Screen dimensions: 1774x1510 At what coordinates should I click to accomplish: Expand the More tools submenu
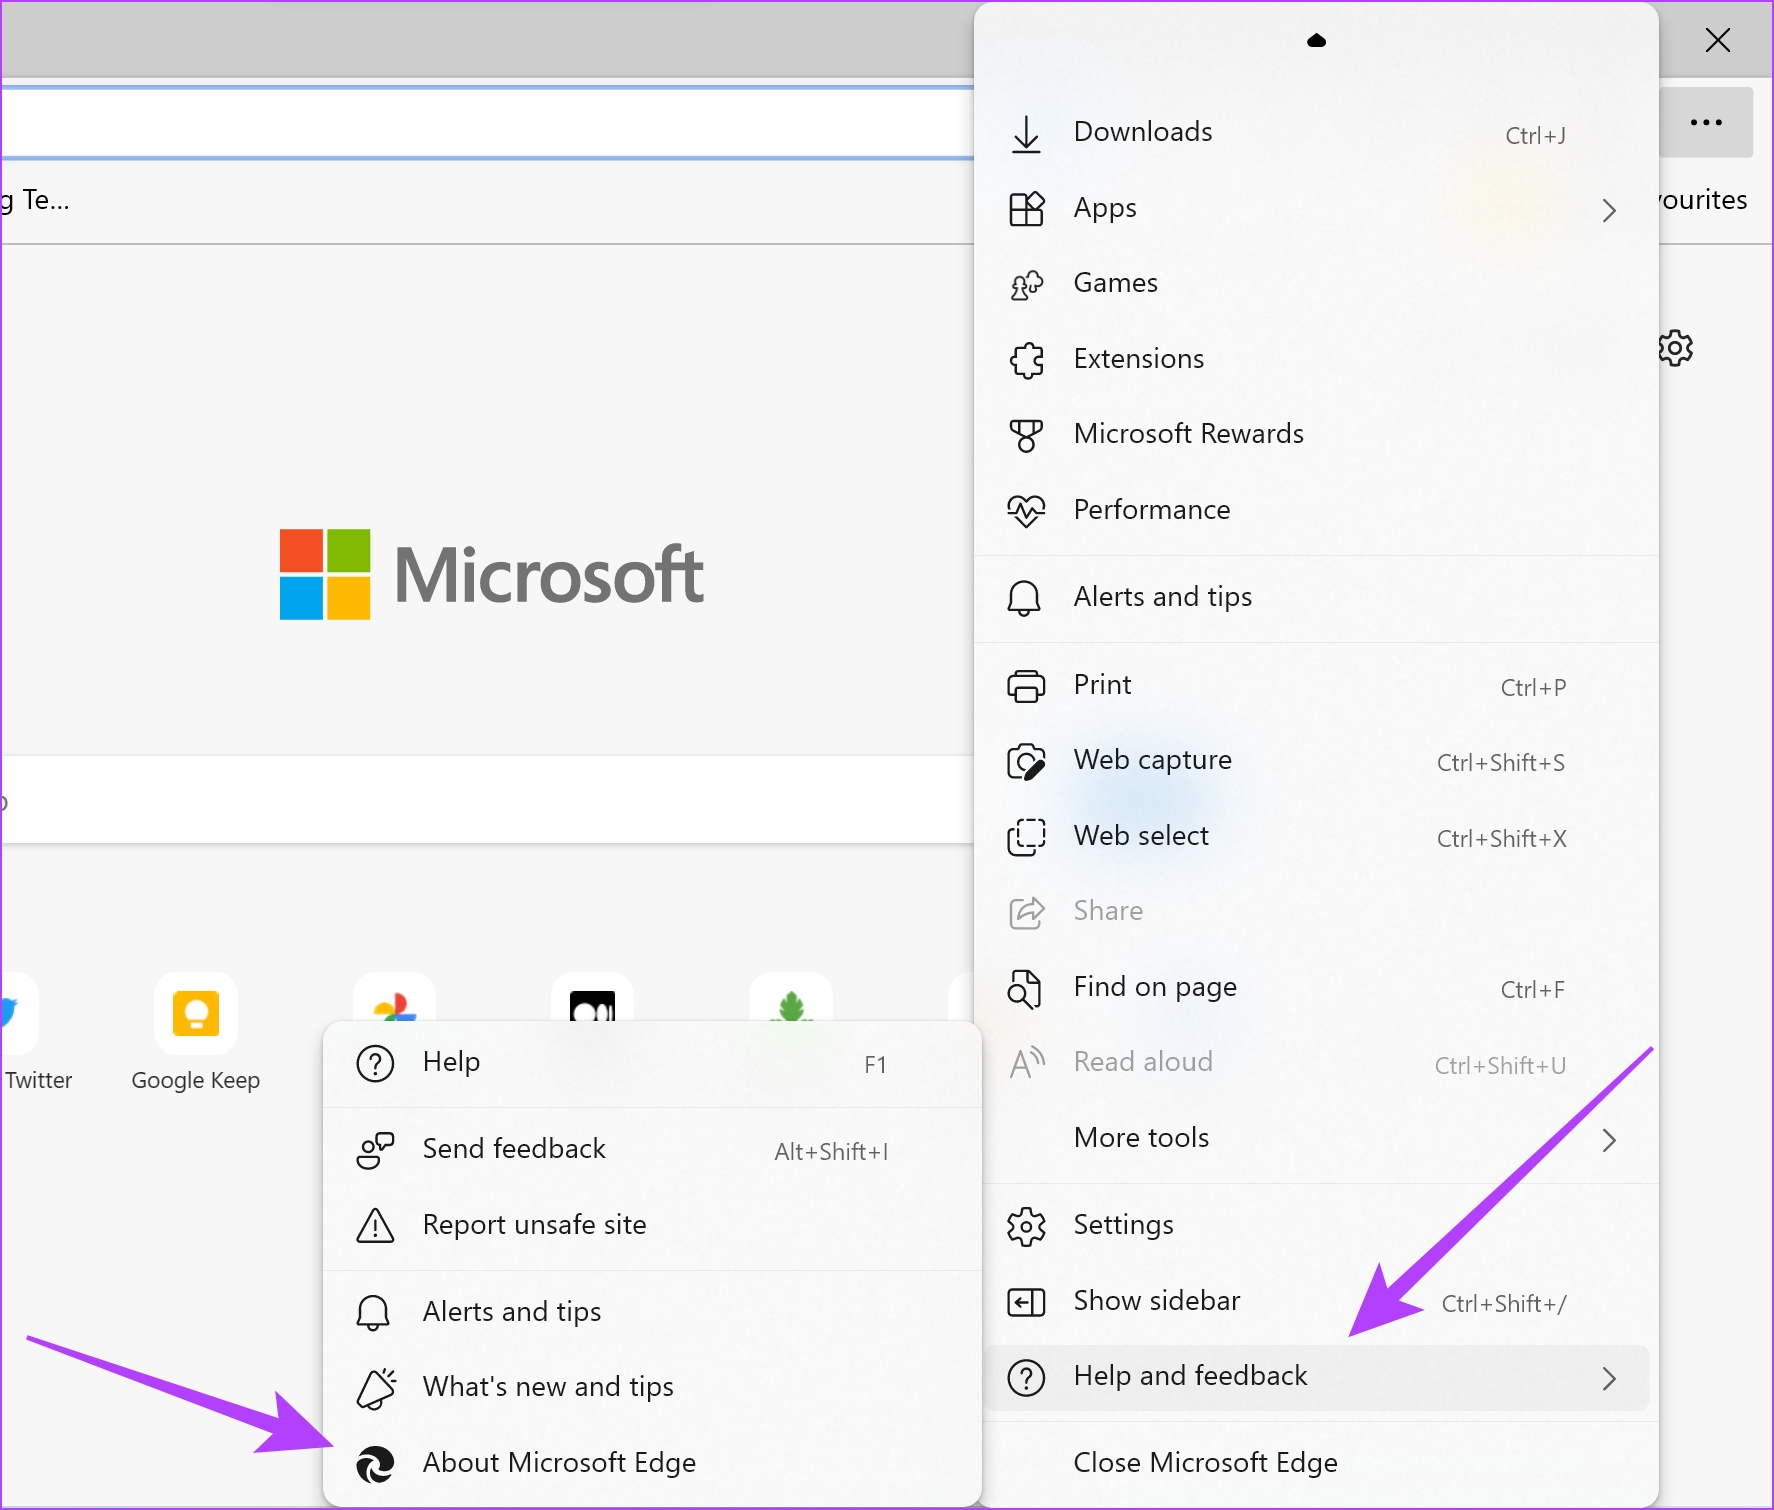[x=1140, y=1137]
